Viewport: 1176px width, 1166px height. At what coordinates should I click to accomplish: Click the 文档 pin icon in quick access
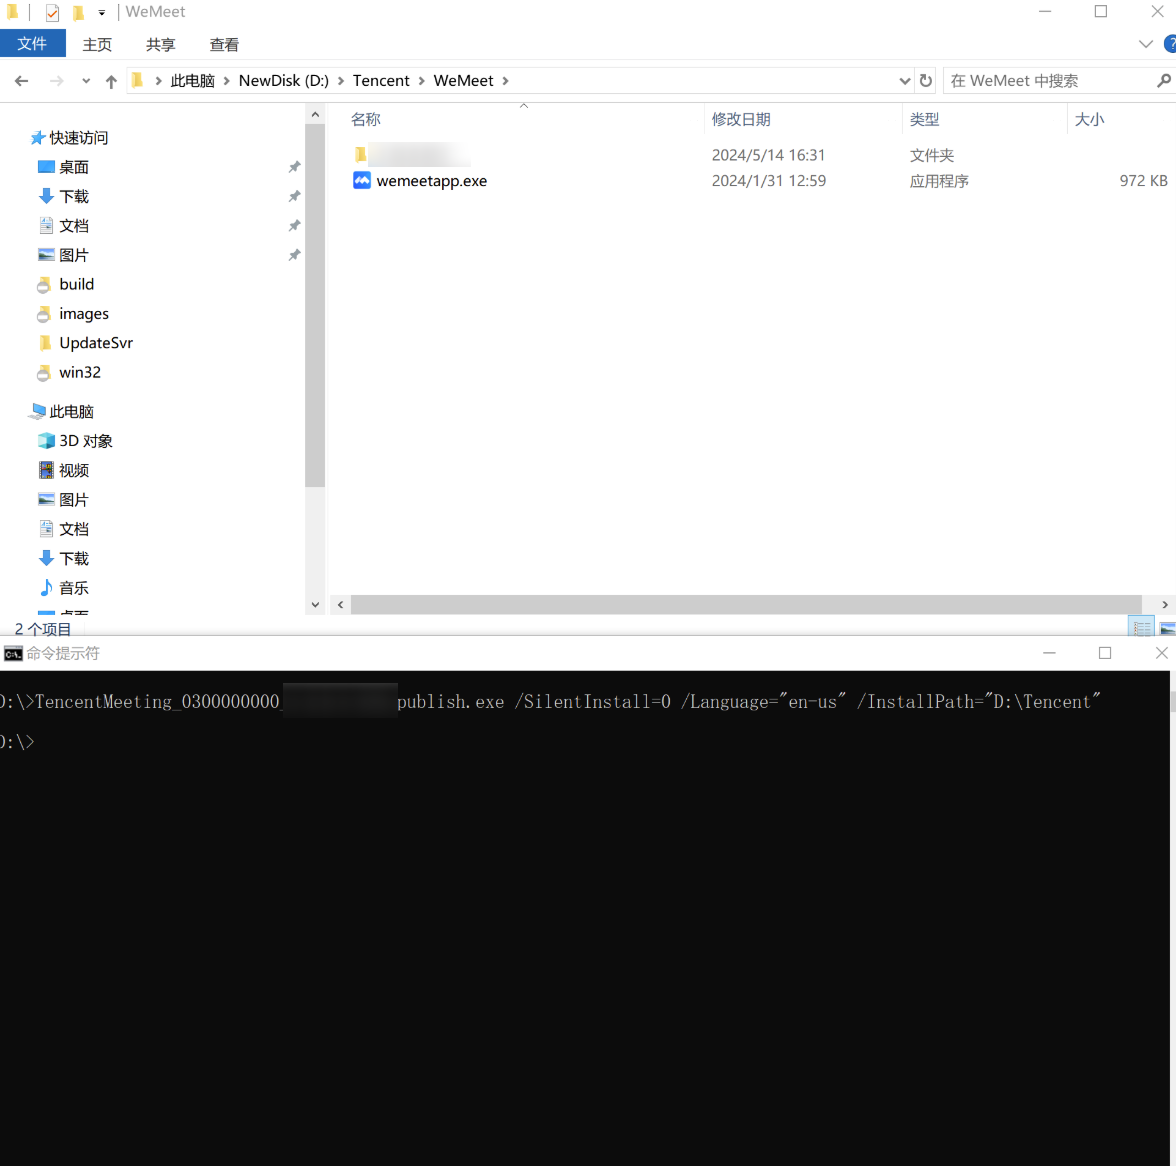point(294,226)
